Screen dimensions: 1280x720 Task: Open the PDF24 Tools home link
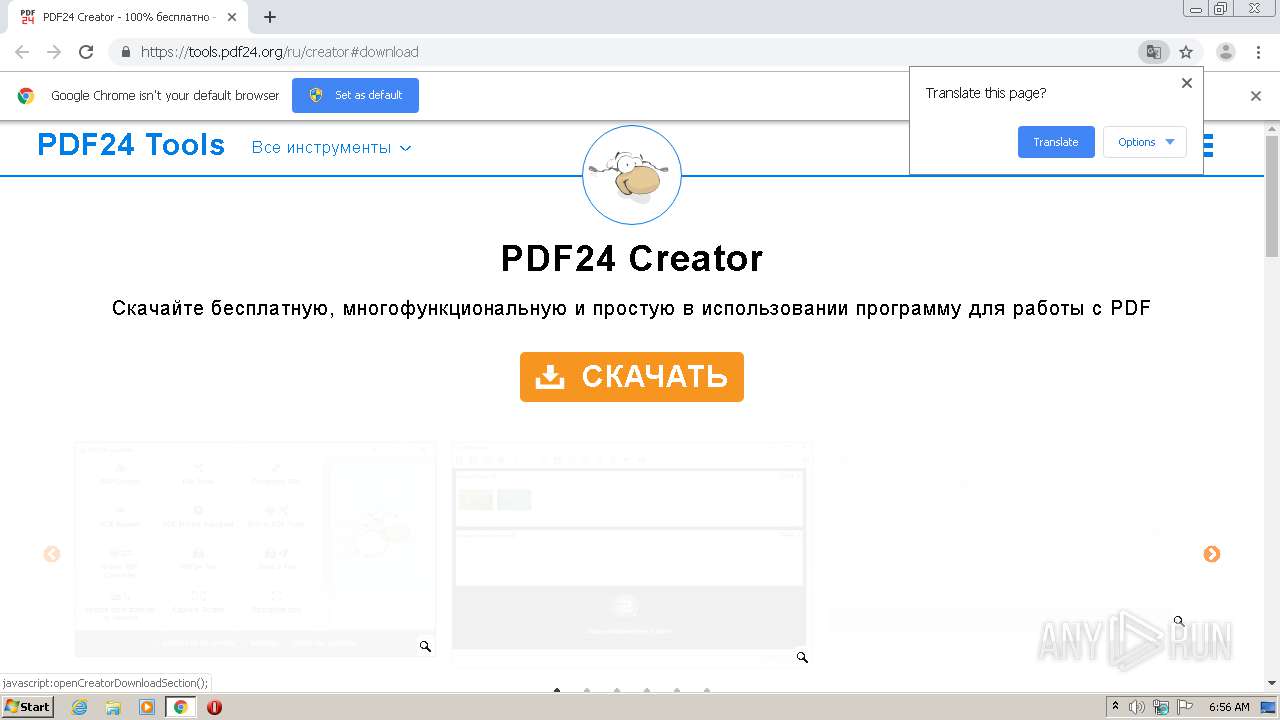pyautogui.click(x=131, y=145)
